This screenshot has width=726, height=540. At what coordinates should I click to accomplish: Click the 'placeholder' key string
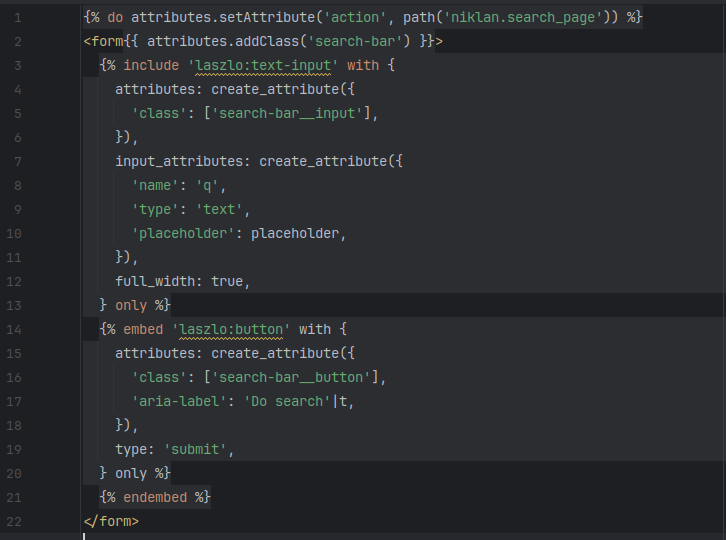pos(183,233)
